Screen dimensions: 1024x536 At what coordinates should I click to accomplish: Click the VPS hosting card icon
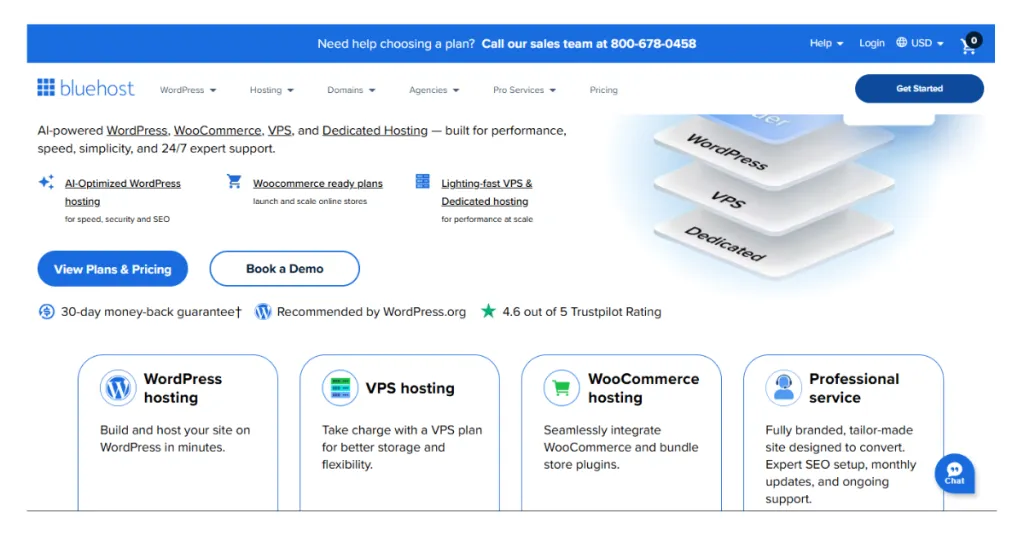pyautogui.click(x=340, y=388)
